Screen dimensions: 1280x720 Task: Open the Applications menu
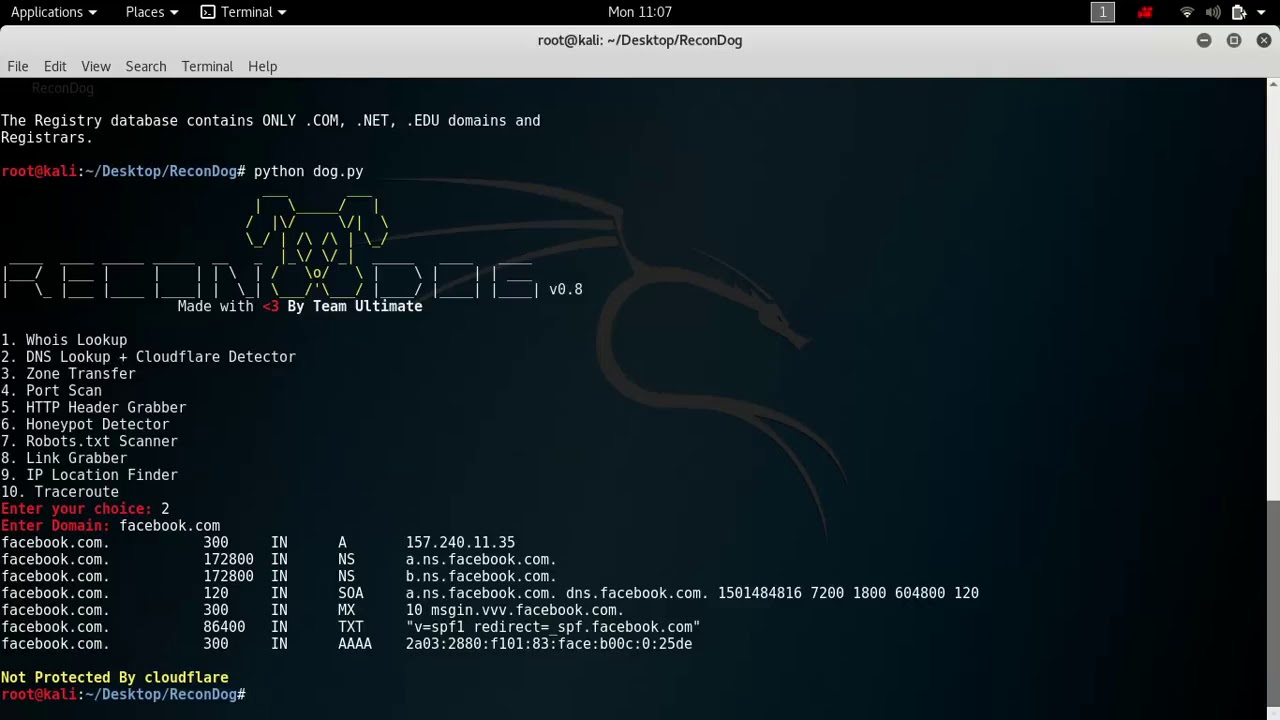[53, 12]
